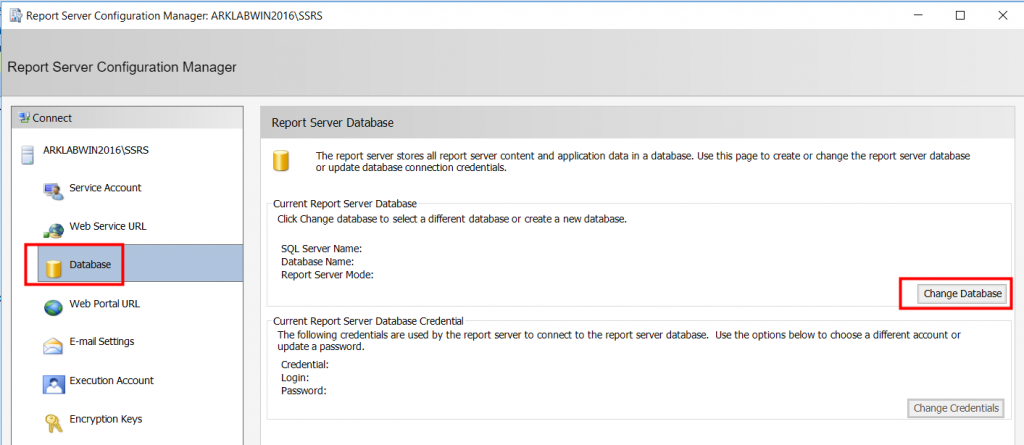Open Service Account icon in sidebar

click(x=54, y=190)
